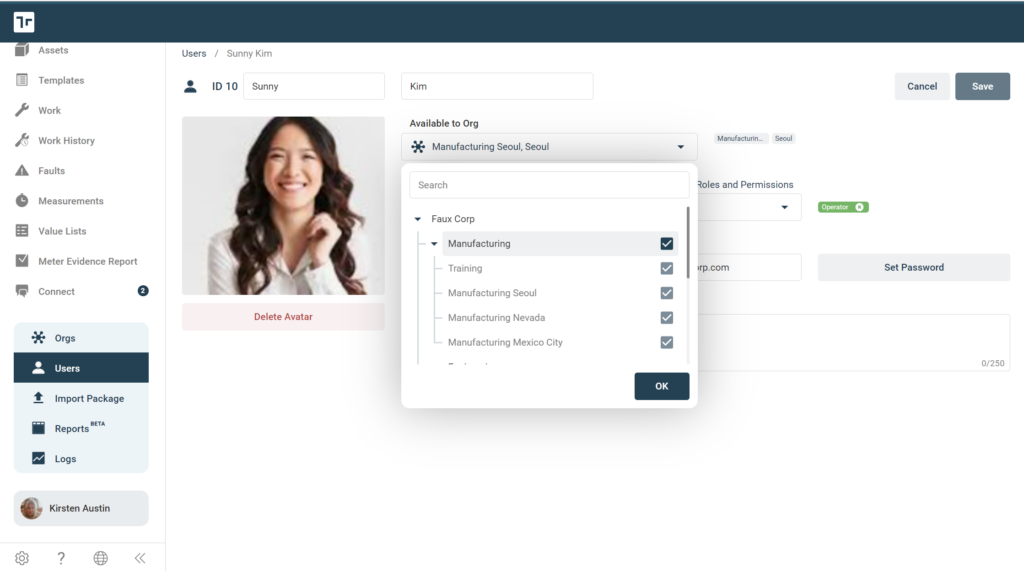This screenshot has height=571, width=1024.
Task: Select Training tree row label
Action: coord(465,268)
